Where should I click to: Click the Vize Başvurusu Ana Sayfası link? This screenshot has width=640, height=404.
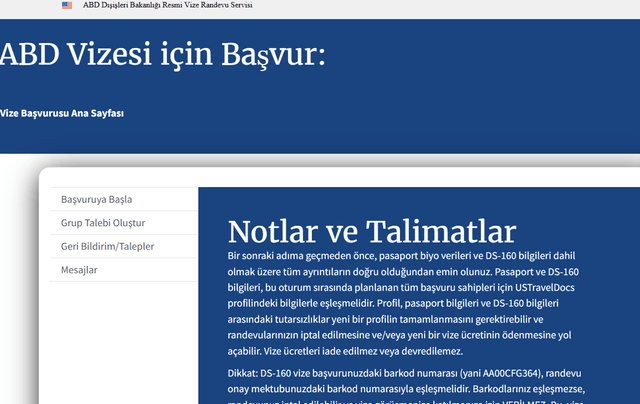62,113
